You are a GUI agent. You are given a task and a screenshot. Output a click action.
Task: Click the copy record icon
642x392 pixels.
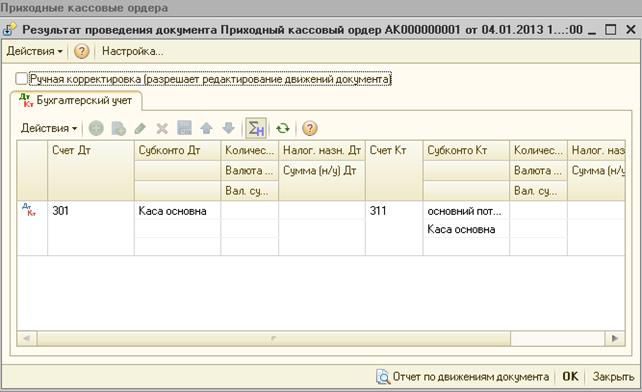pyautogui.click(x=118, y=128)
